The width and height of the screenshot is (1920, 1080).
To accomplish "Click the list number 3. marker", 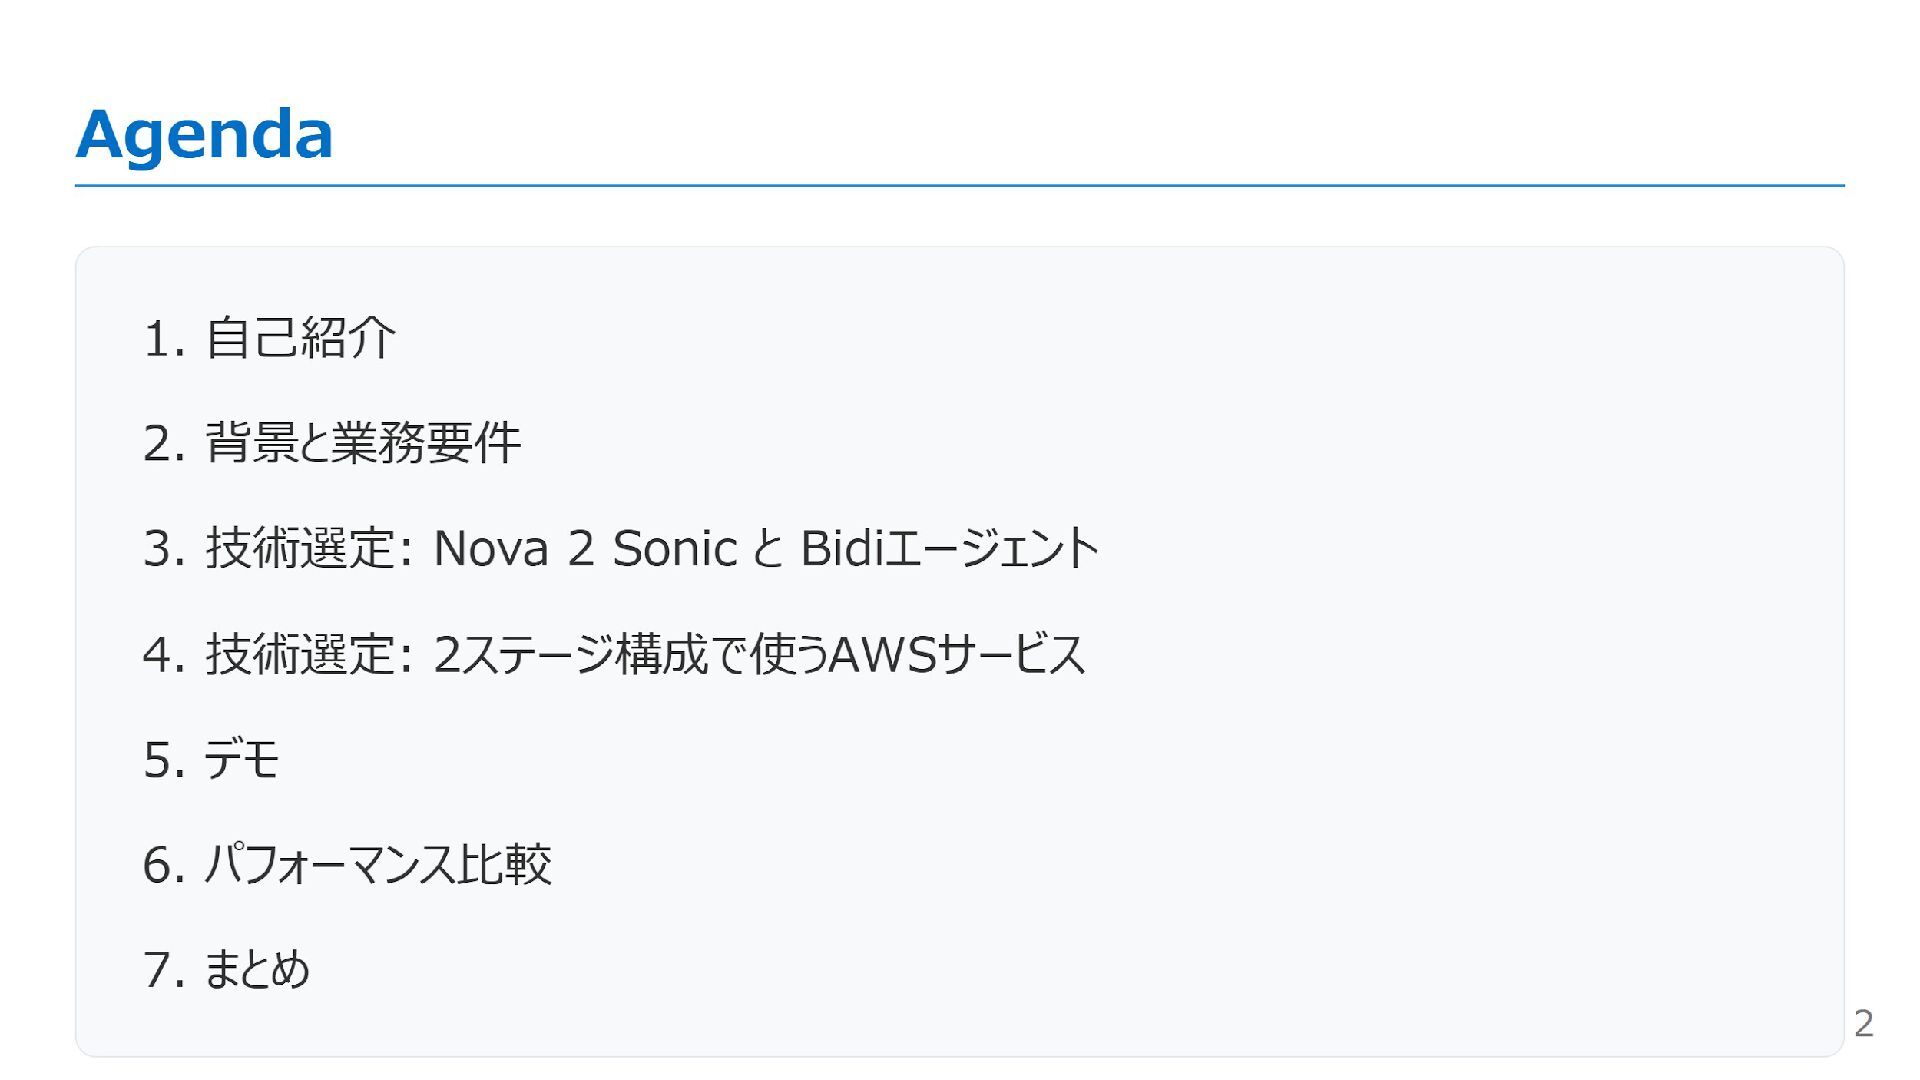I will coord(164,548).
